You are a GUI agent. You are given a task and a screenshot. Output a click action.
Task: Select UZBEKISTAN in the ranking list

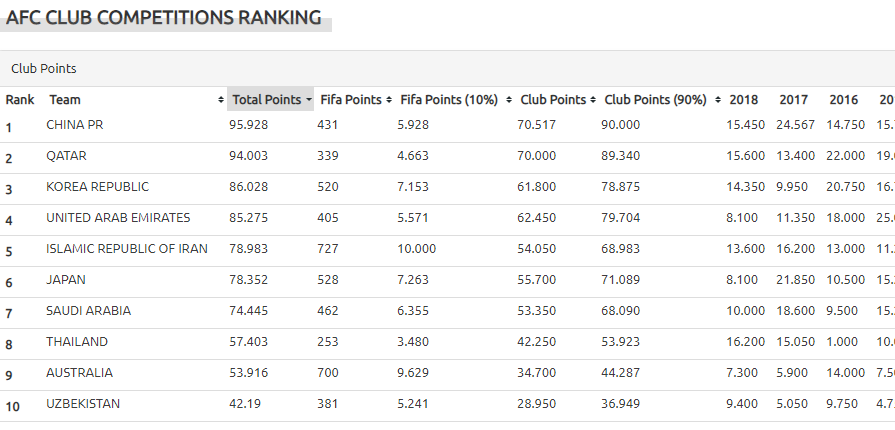tap(83, 404)
